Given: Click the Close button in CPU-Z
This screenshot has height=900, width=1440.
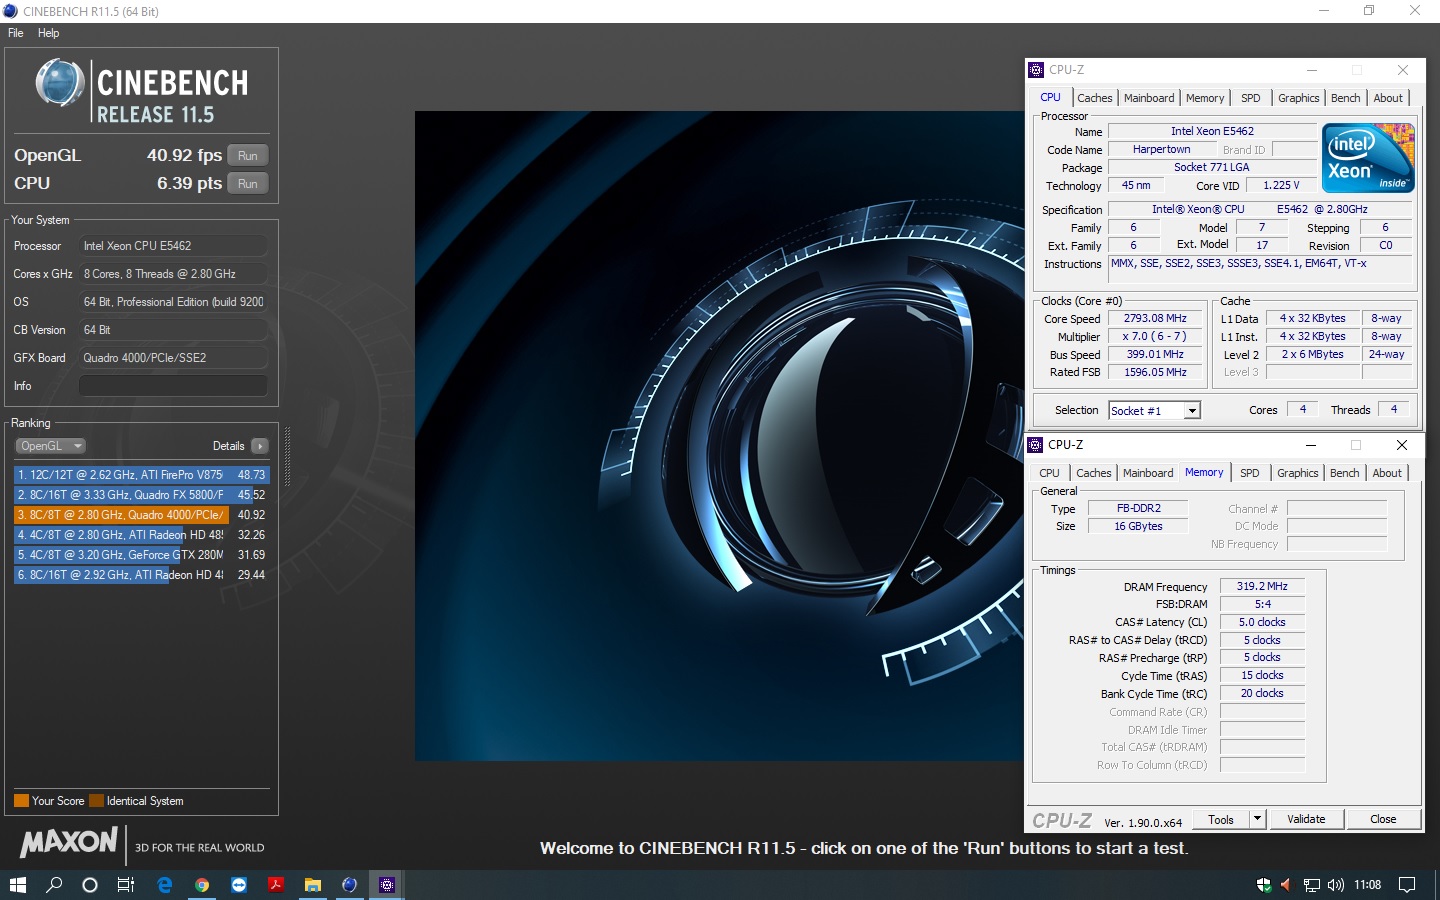Looking at the screenshot, I should pos(1383,820).
